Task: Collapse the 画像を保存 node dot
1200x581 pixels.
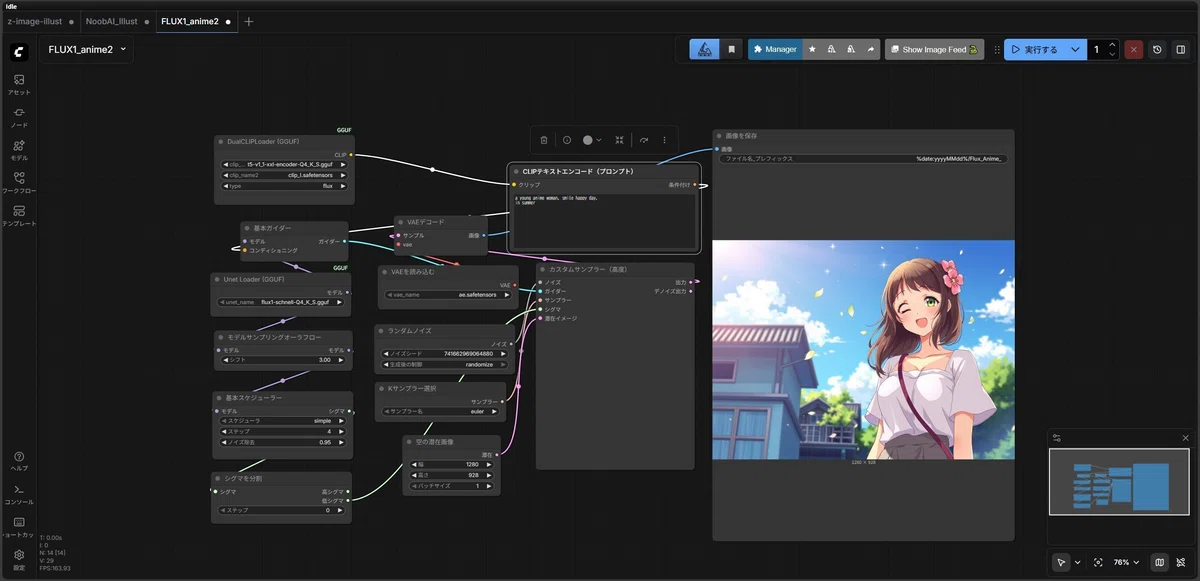Action: click(719, 135)
